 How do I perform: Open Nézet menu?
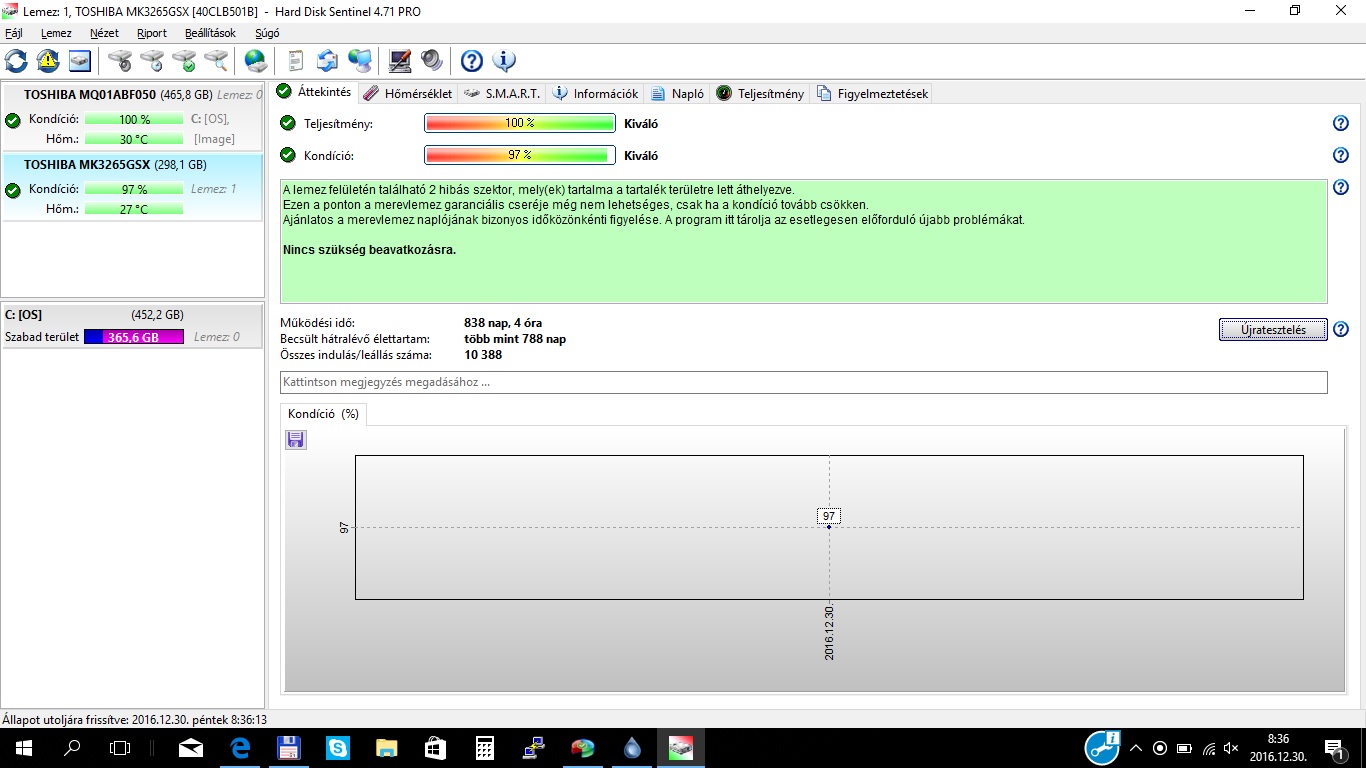(104, 33)
